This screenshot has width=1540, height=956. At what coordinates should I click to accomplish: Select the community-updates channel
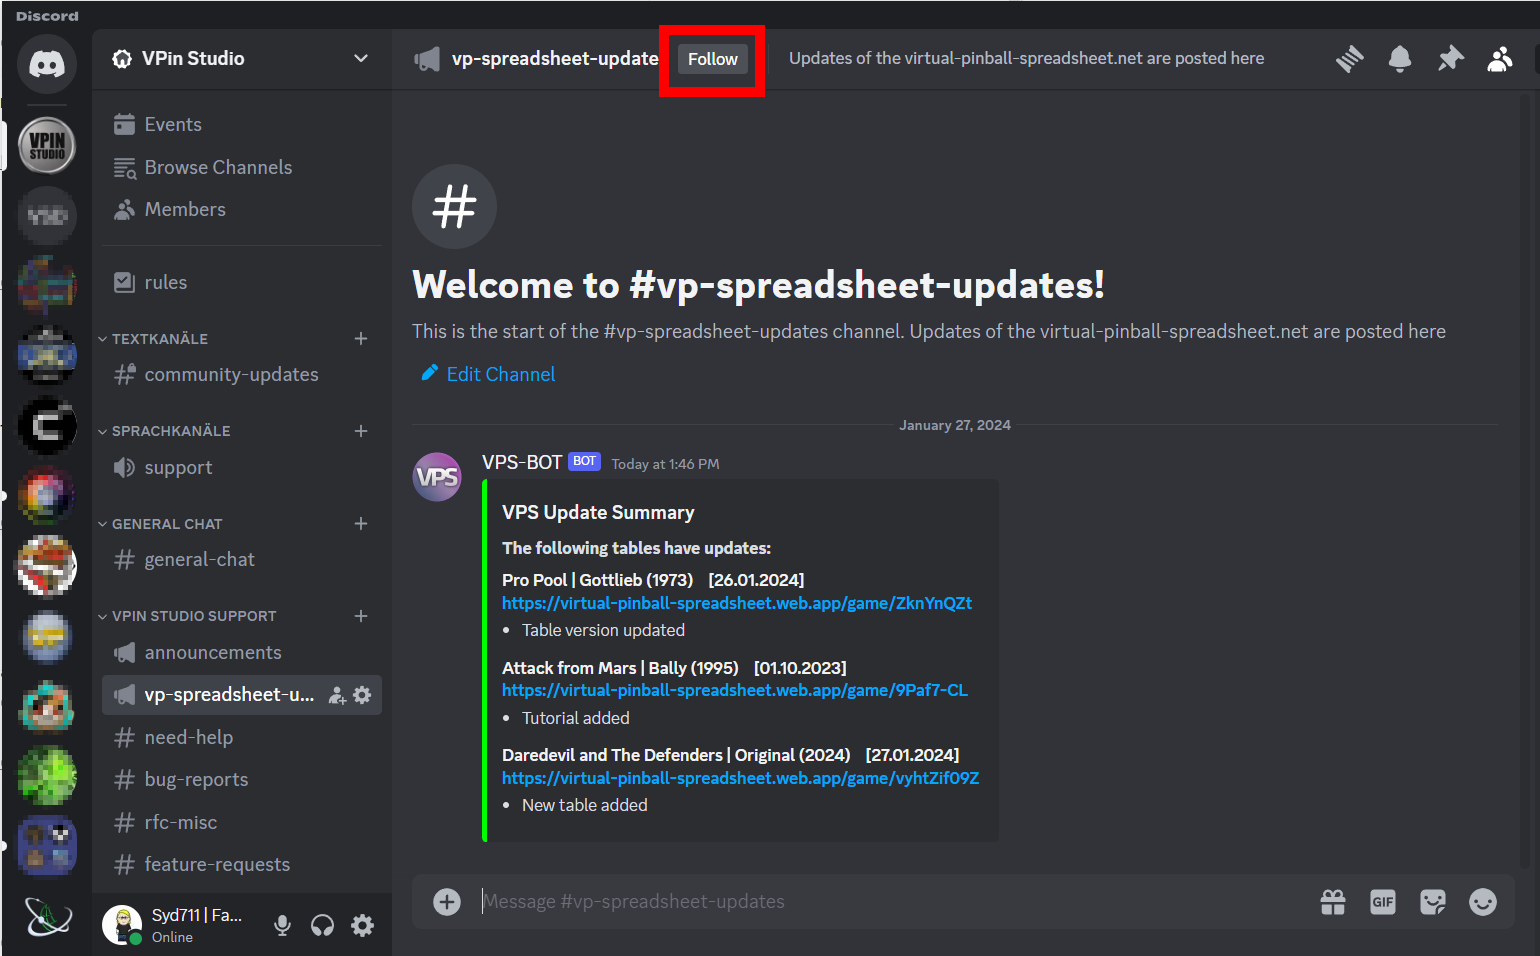241,374
